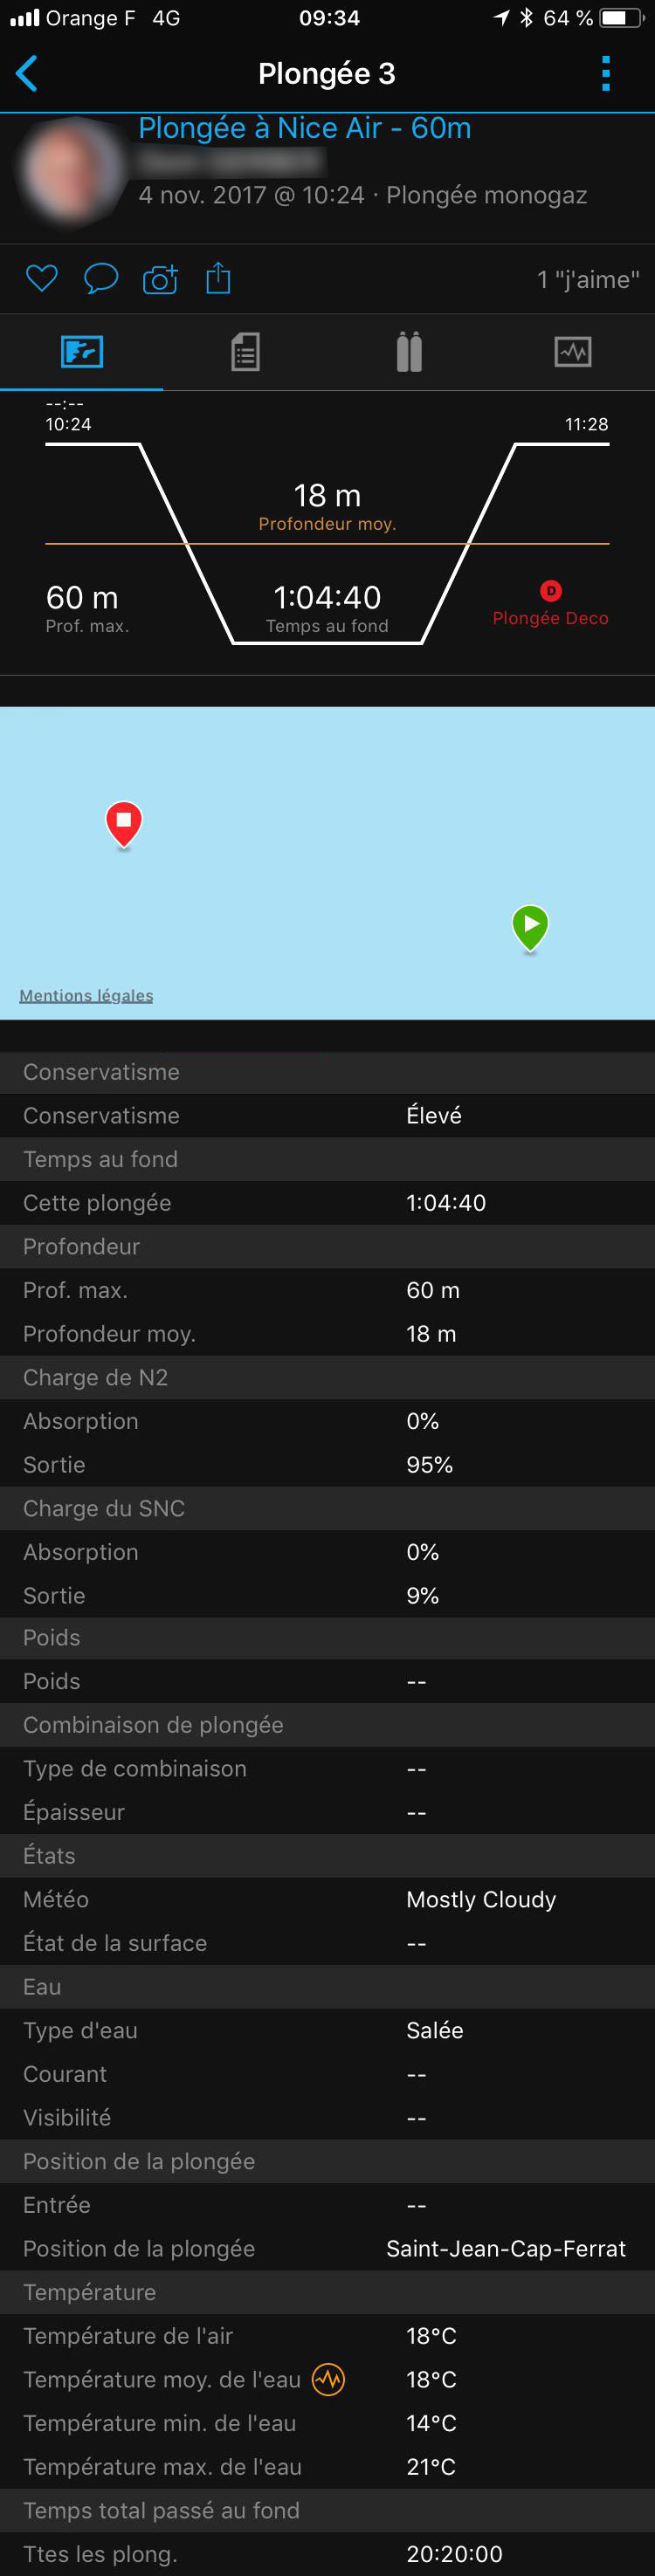Open the gas tanks tab
Screen dimensions: 655x2576
click(x=409, y=352)
